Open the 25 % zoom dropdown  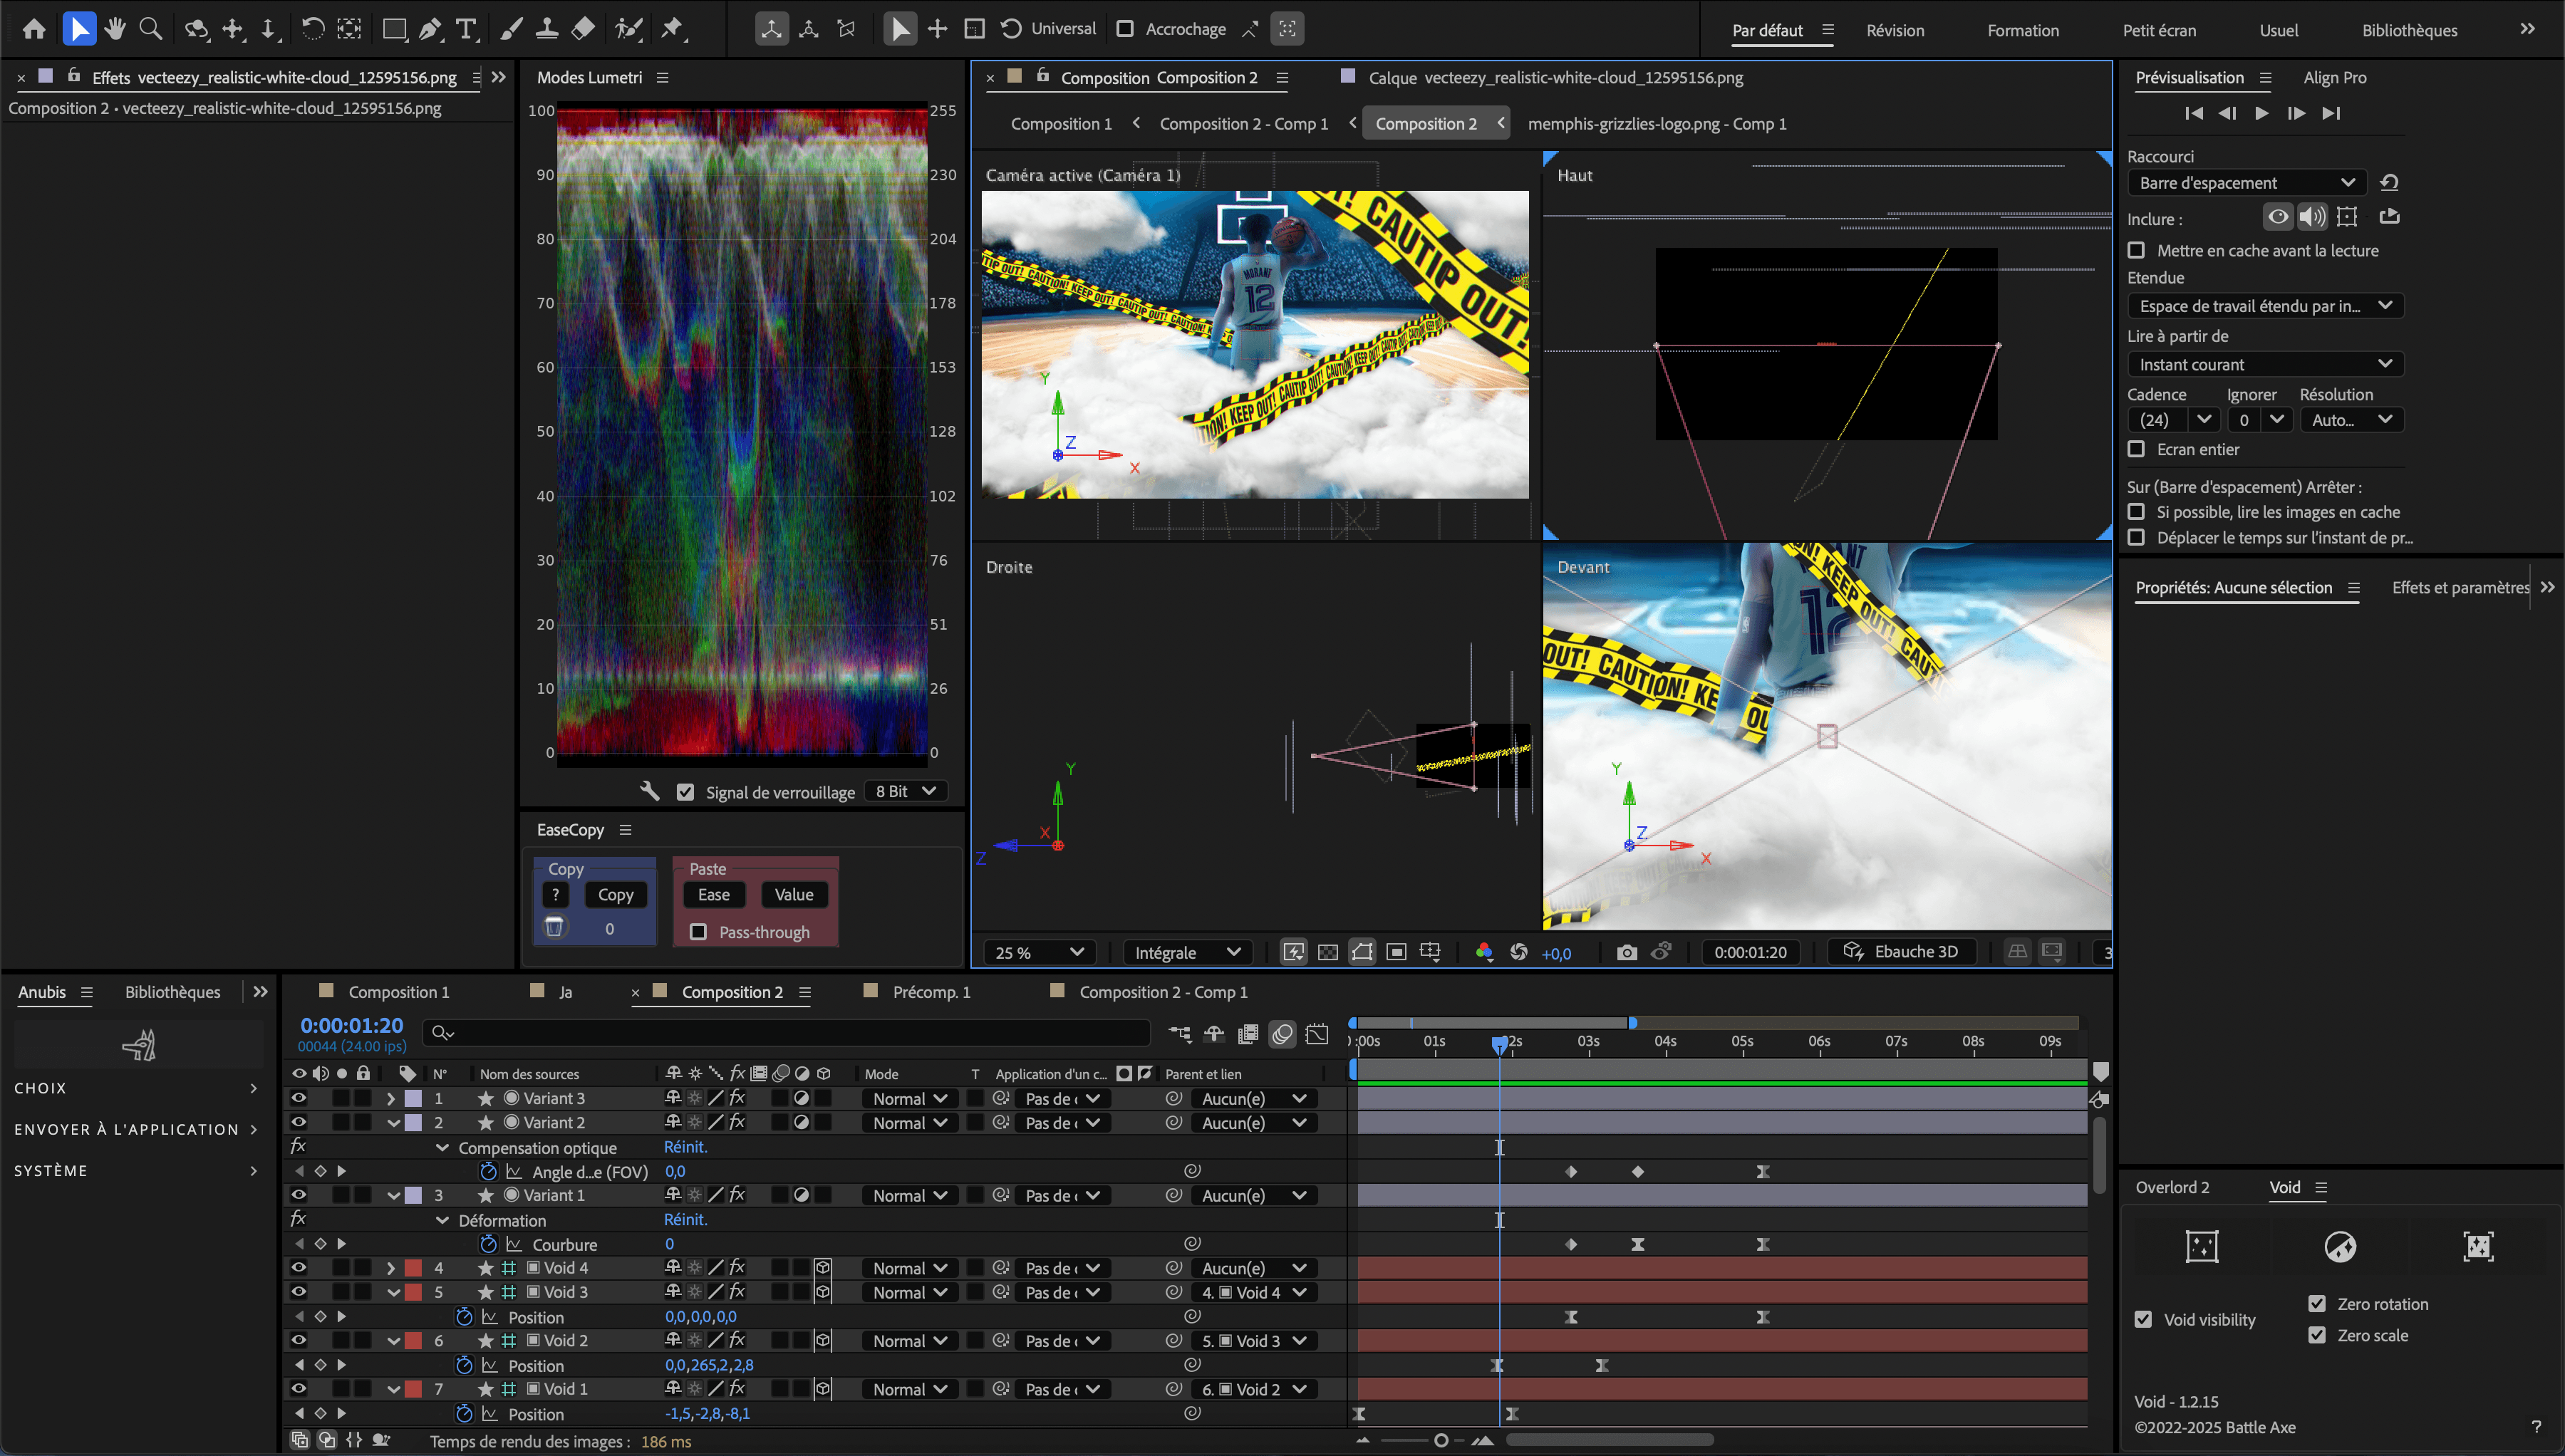[x=1039, y=952]
